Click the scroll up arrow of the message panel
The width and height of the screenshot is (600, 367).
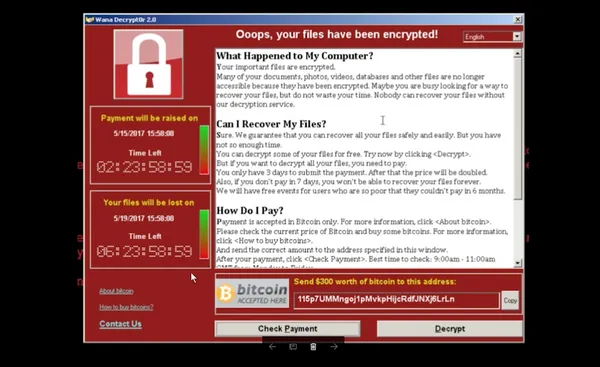[x=518, y=54]
